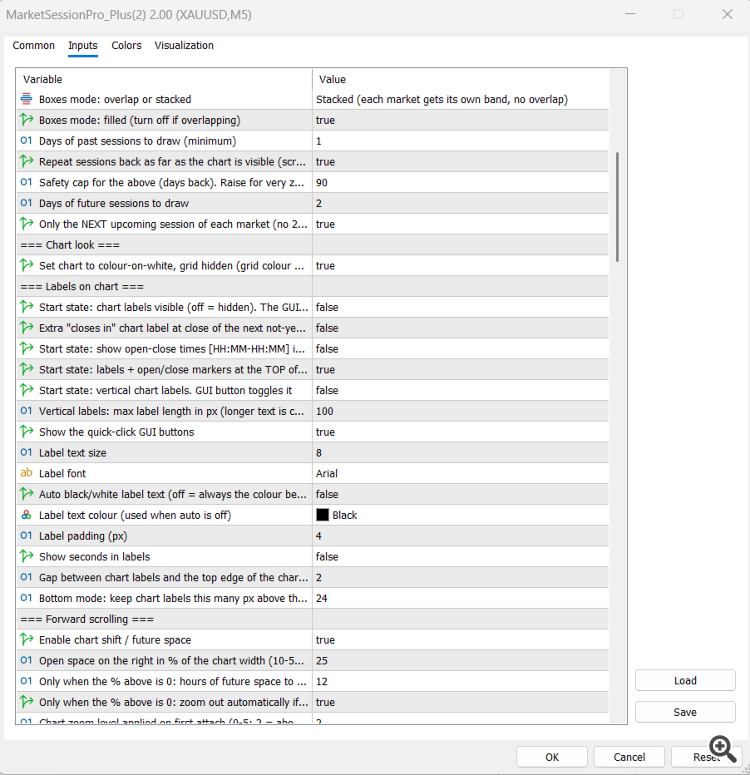Click the bool icon for Extra "closes in" chart label
750x775 pixels.
(26, 328)
